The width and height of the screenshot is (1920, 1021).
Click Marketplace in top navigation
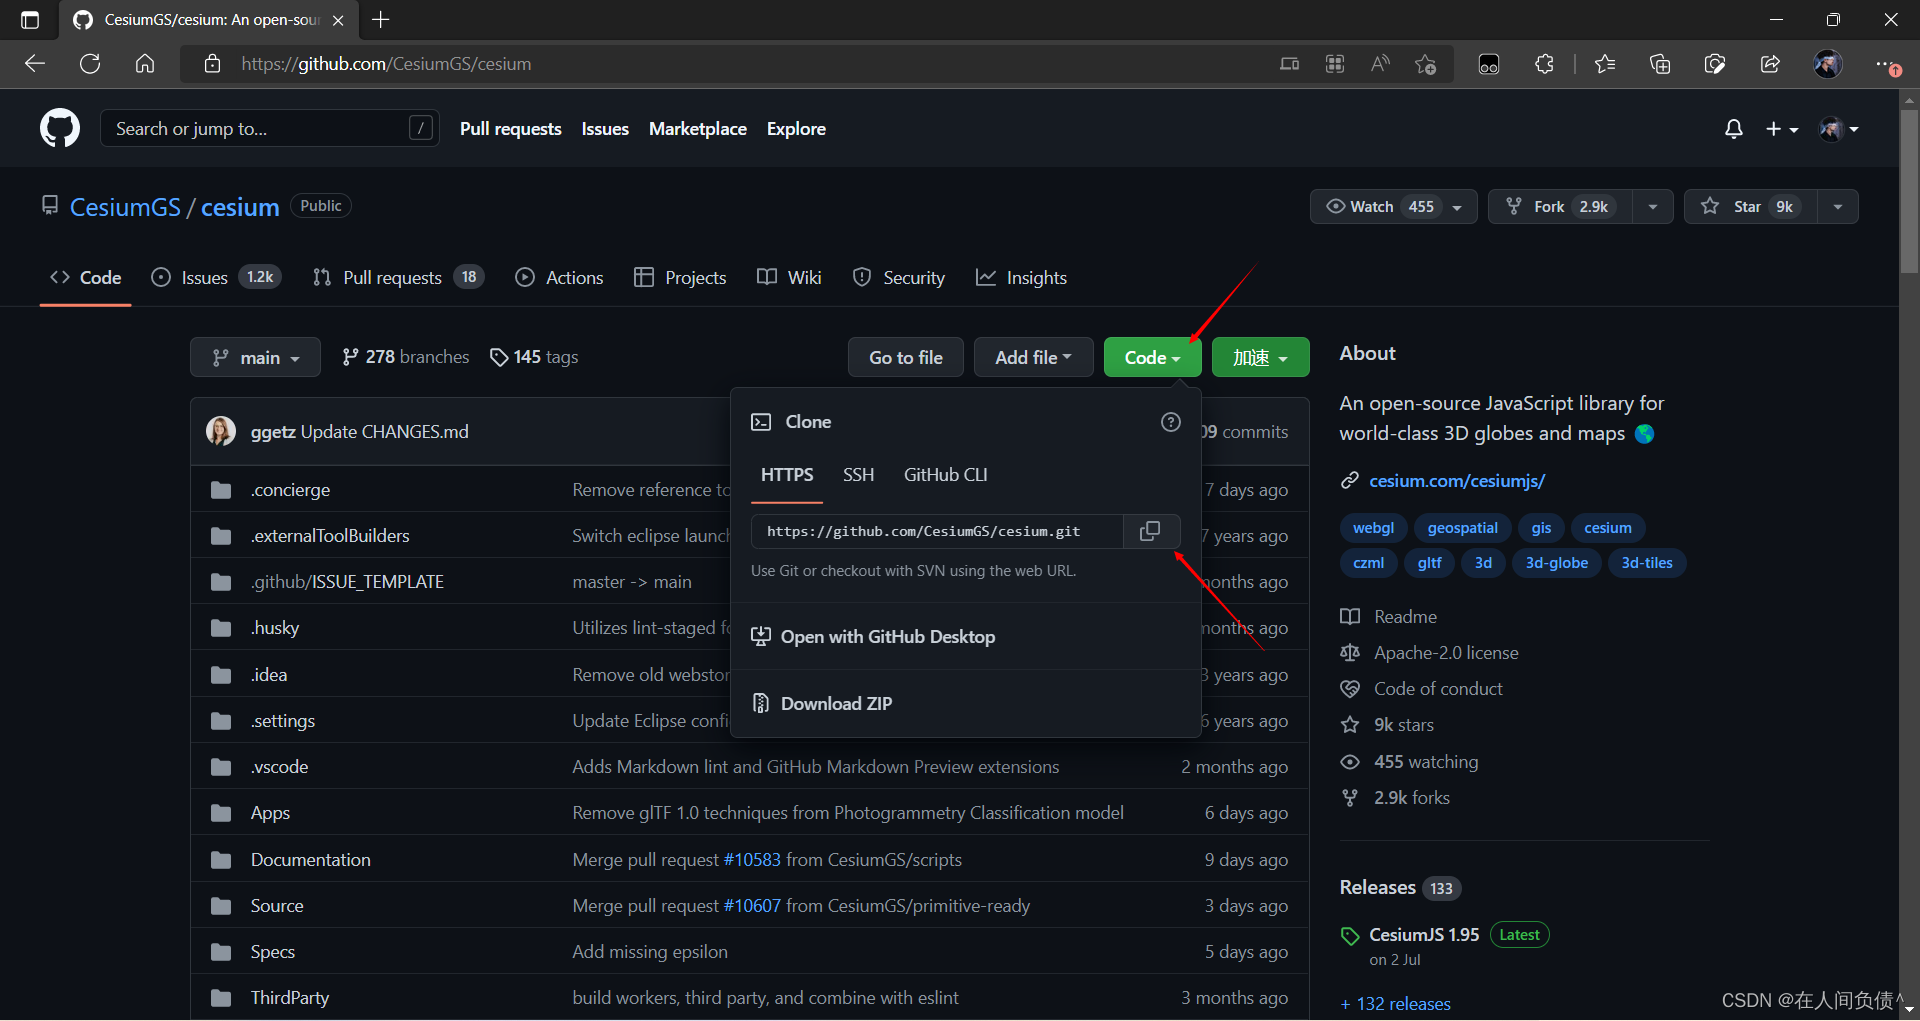click(698, 129)
